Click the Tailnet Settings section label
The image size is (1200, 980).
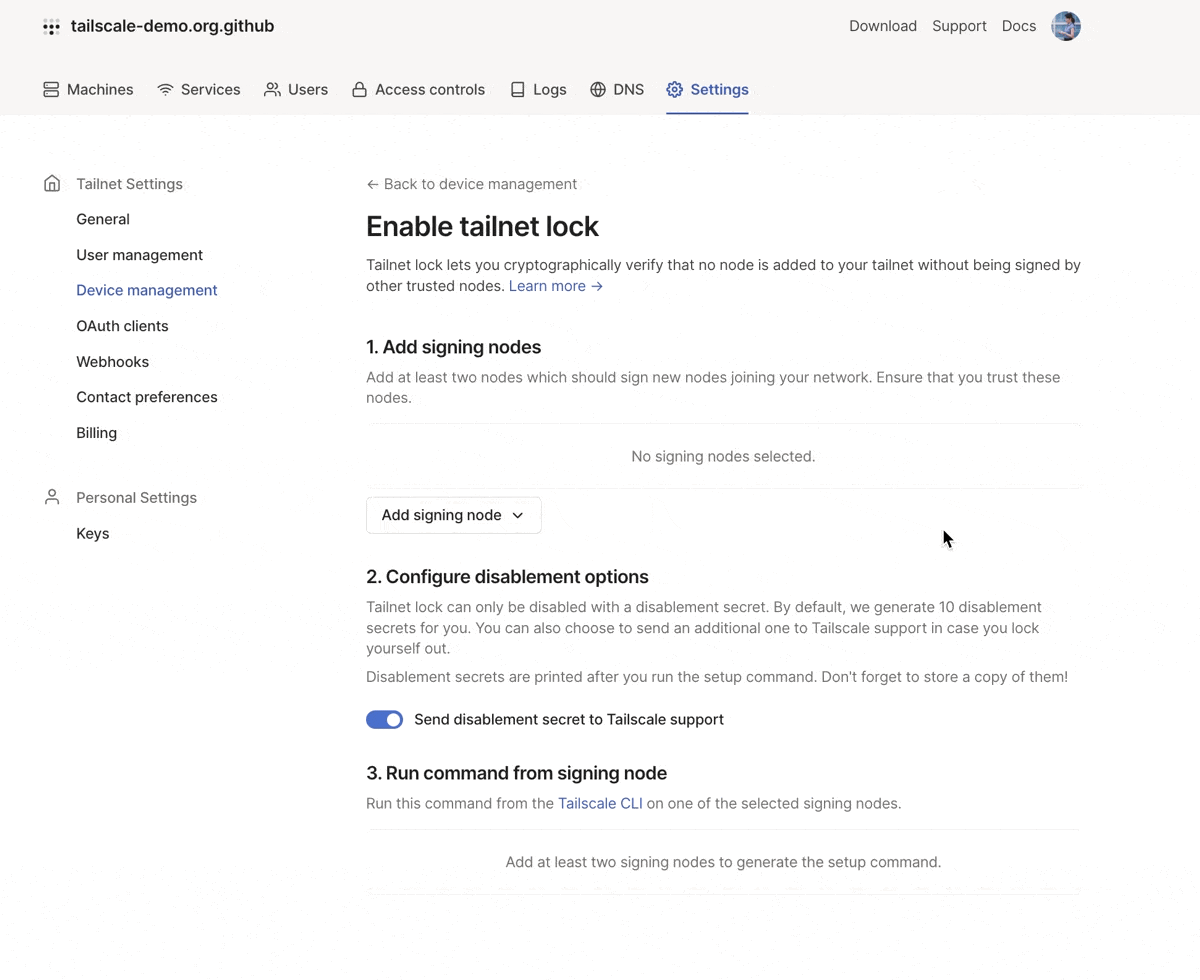click(129, 184)
